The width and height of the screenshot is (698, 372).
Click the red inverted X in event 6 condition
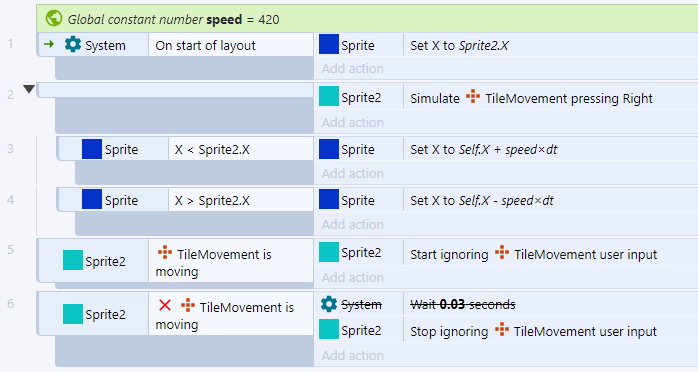point(165,305)
